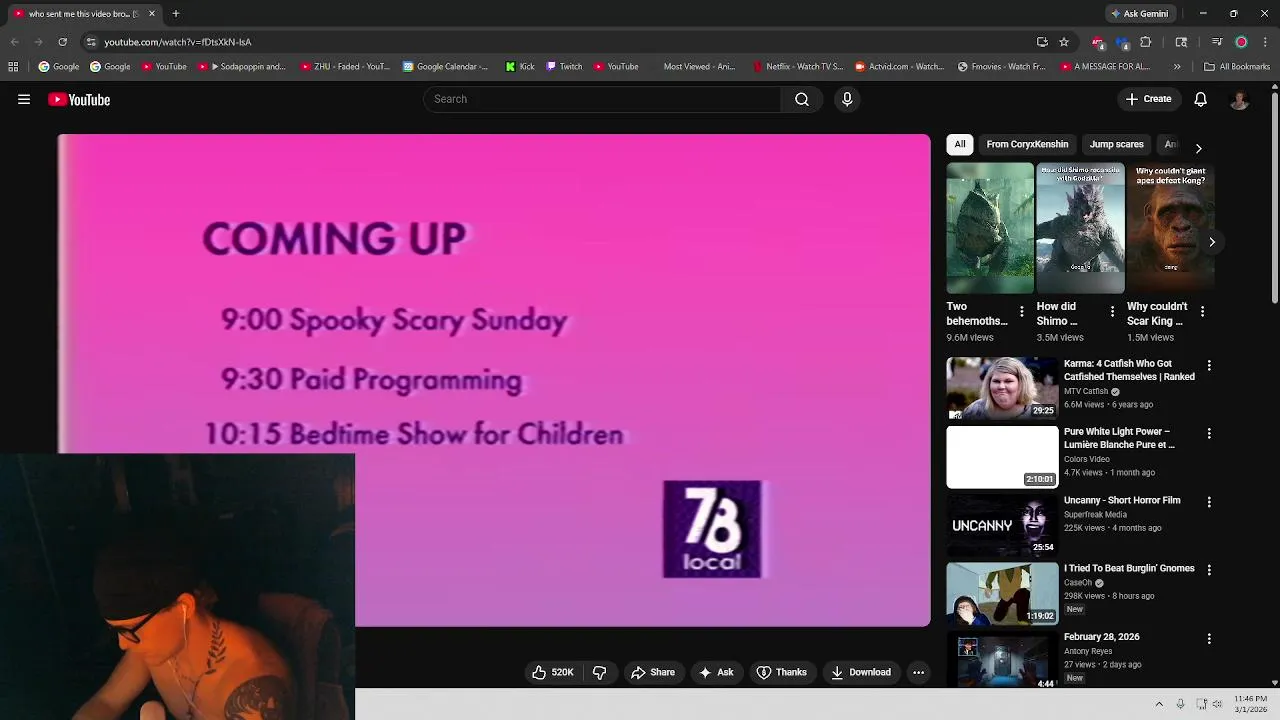Show more filter chips with the right arrow
The height and width of the screenshot is (720, 1280).
1198,148
